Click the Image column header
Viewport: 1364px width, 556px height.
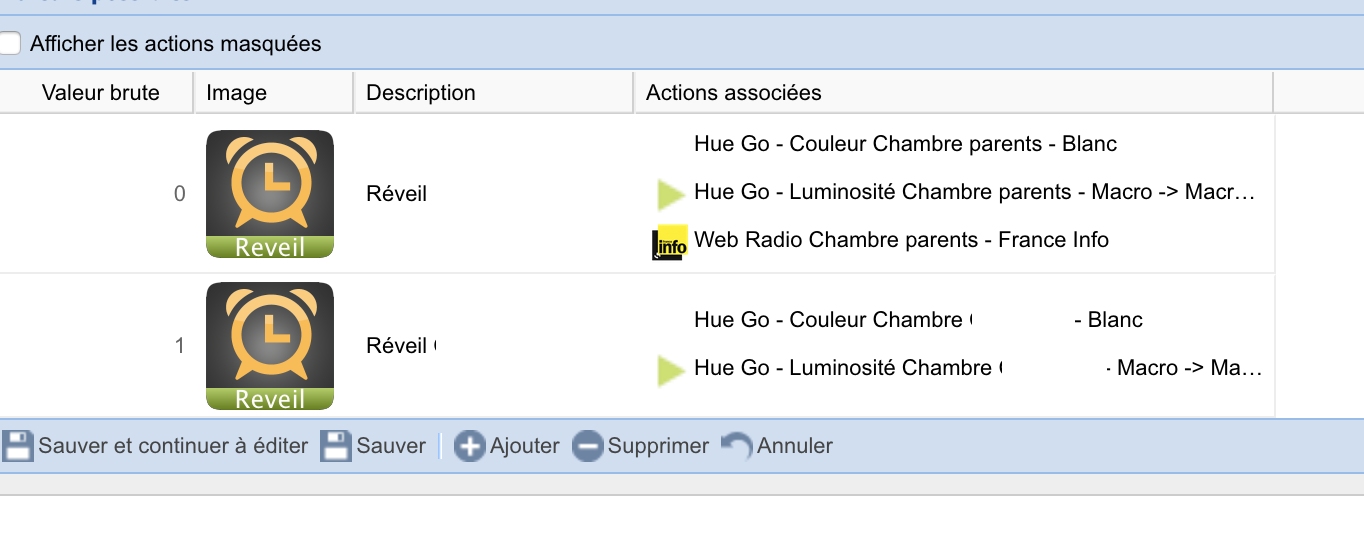tap(274, 93)
